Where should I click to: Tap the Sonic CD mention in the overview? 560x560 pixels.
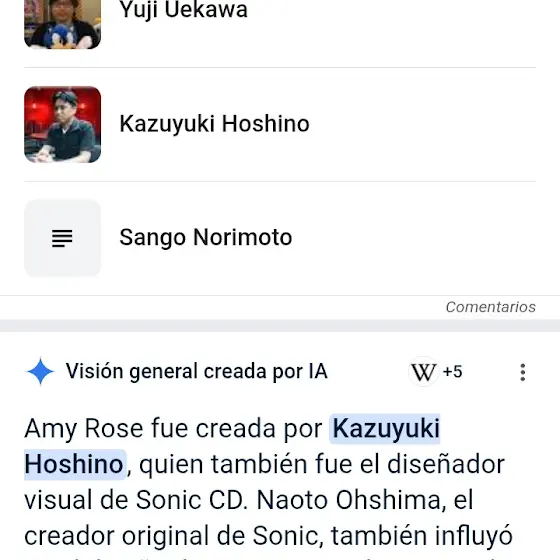click(191, 500)
